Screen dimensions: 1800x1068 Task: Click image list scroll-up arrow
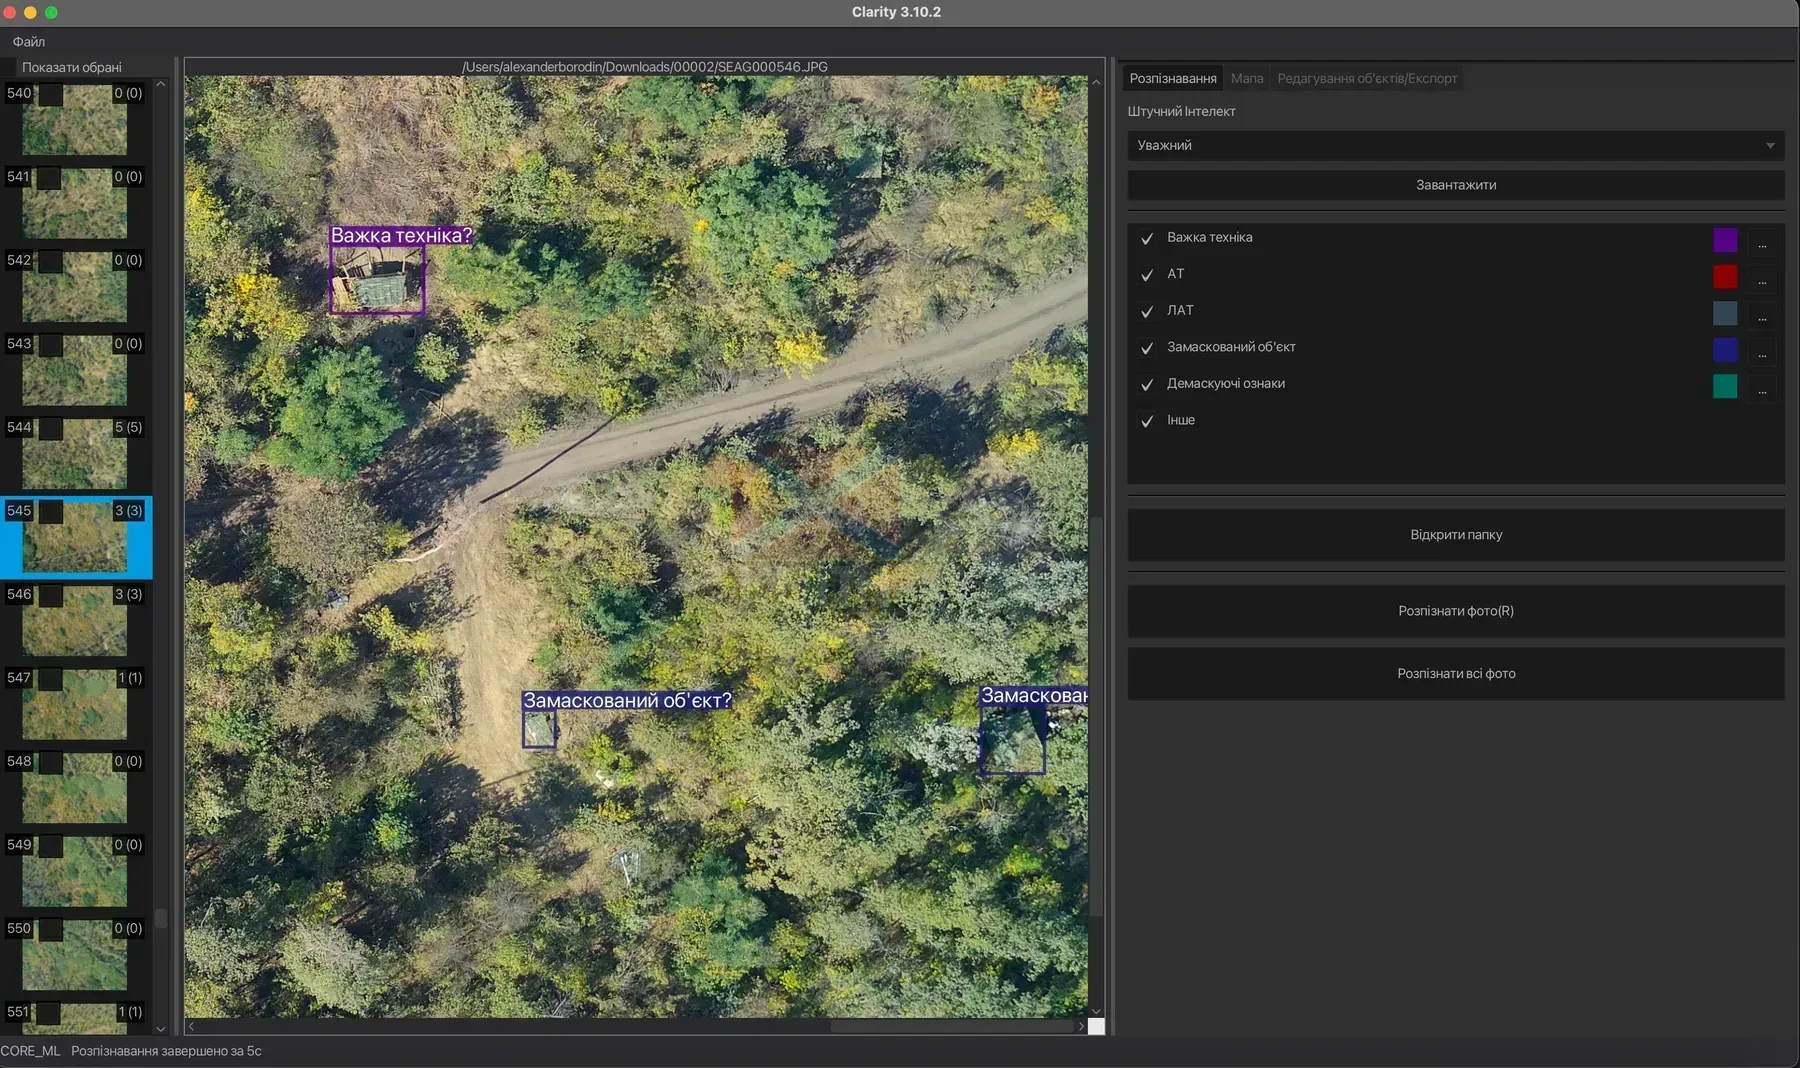(161, 84)
